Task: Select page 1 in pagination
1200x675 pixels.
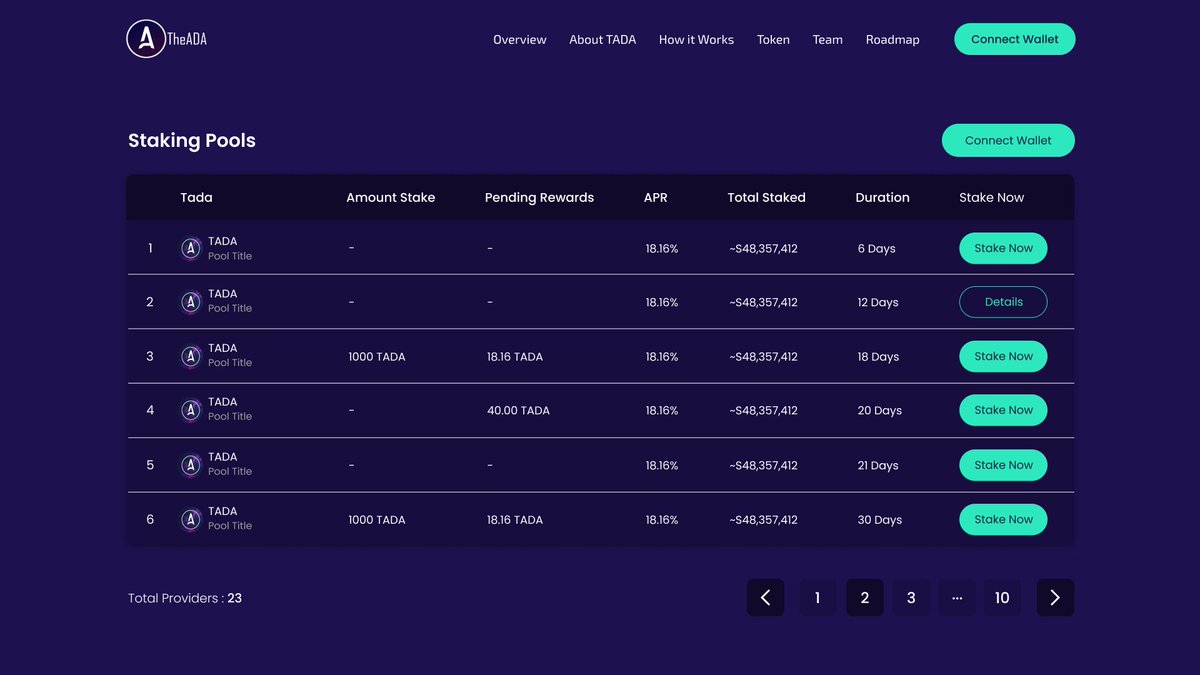Action: coord(818,598)
